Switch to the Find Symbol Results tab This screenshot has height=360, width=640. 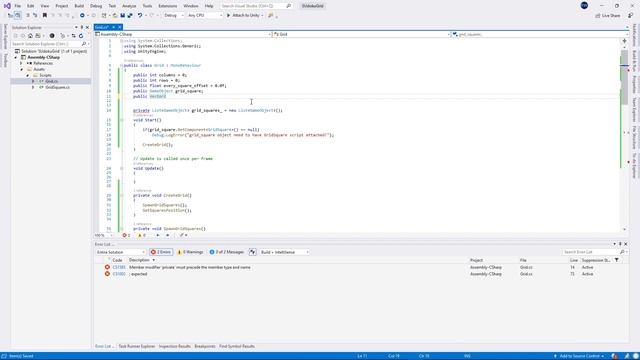point(237,347)
